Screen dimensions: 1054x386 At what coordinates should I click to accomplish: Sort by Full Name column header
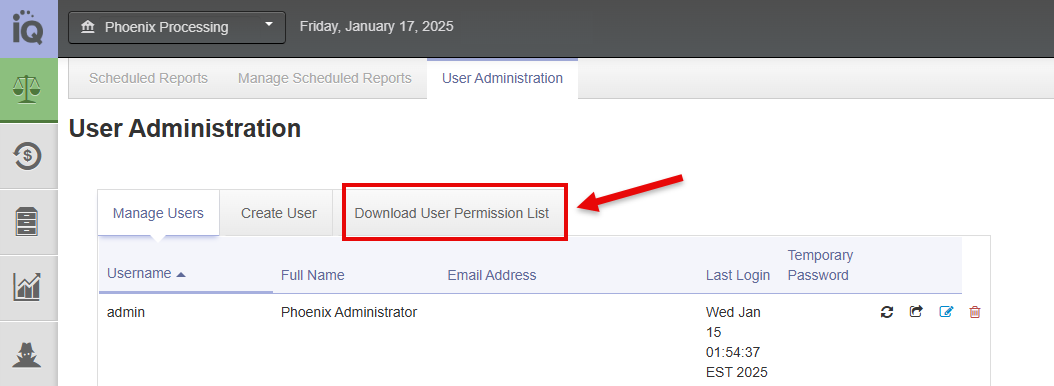click(x=313, y=275)
